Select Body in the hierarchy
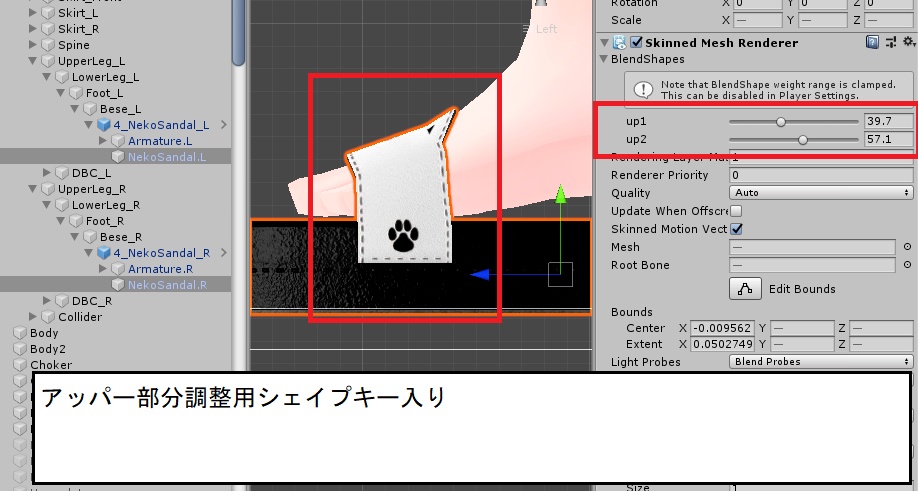Screen dimensions: 918x491 tap(44, 333)
